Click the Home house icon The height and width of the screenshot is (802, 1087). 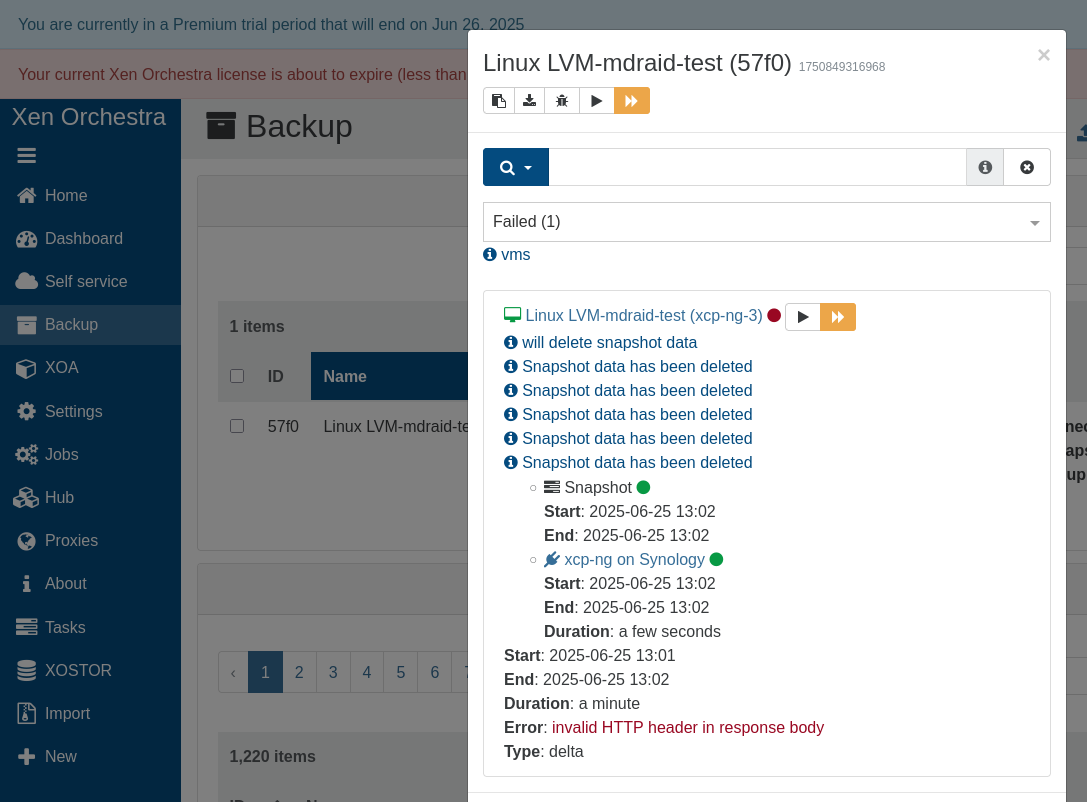coord(26,195)
